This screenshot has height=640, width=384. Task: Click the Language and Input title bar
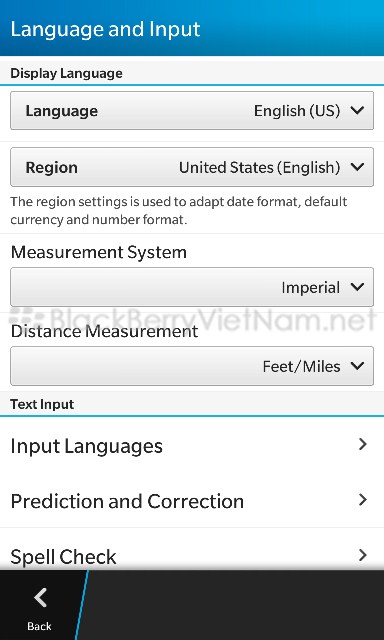coord(192,28)
